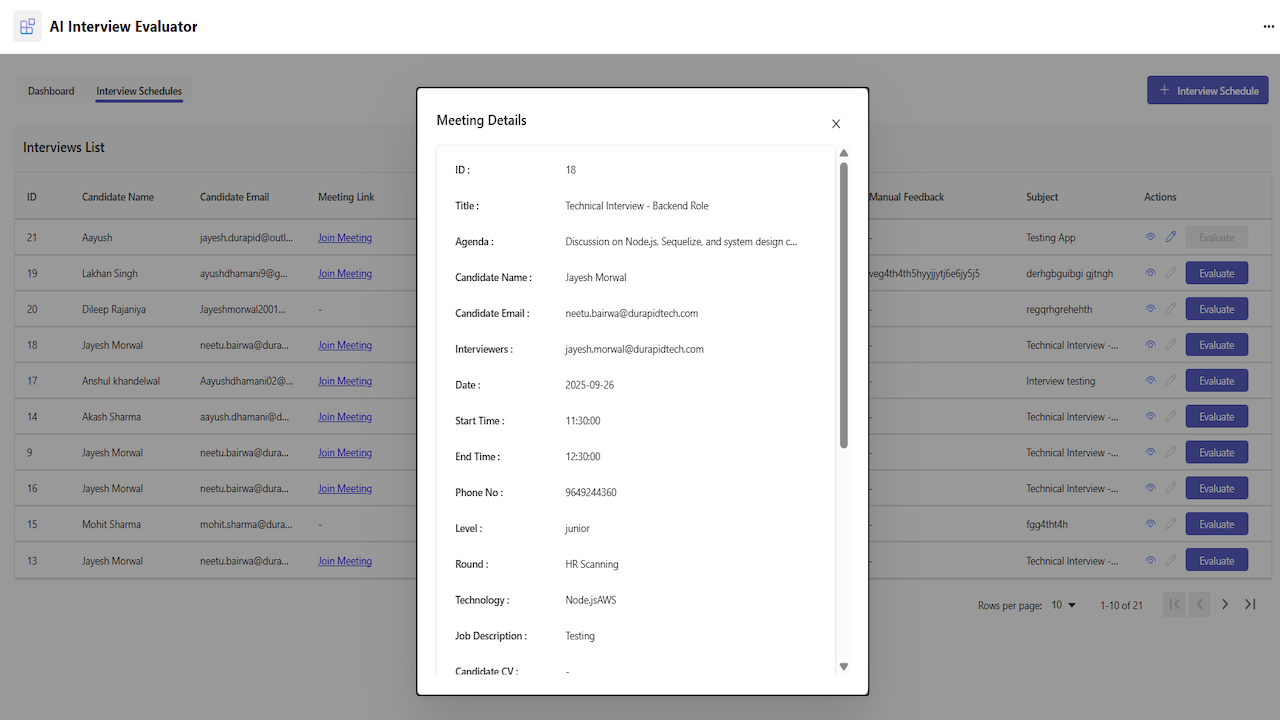This screenshot has width=1280, height=720.
Task: Click edit pencil icon for Aayush row
Action: [1171, 237]
